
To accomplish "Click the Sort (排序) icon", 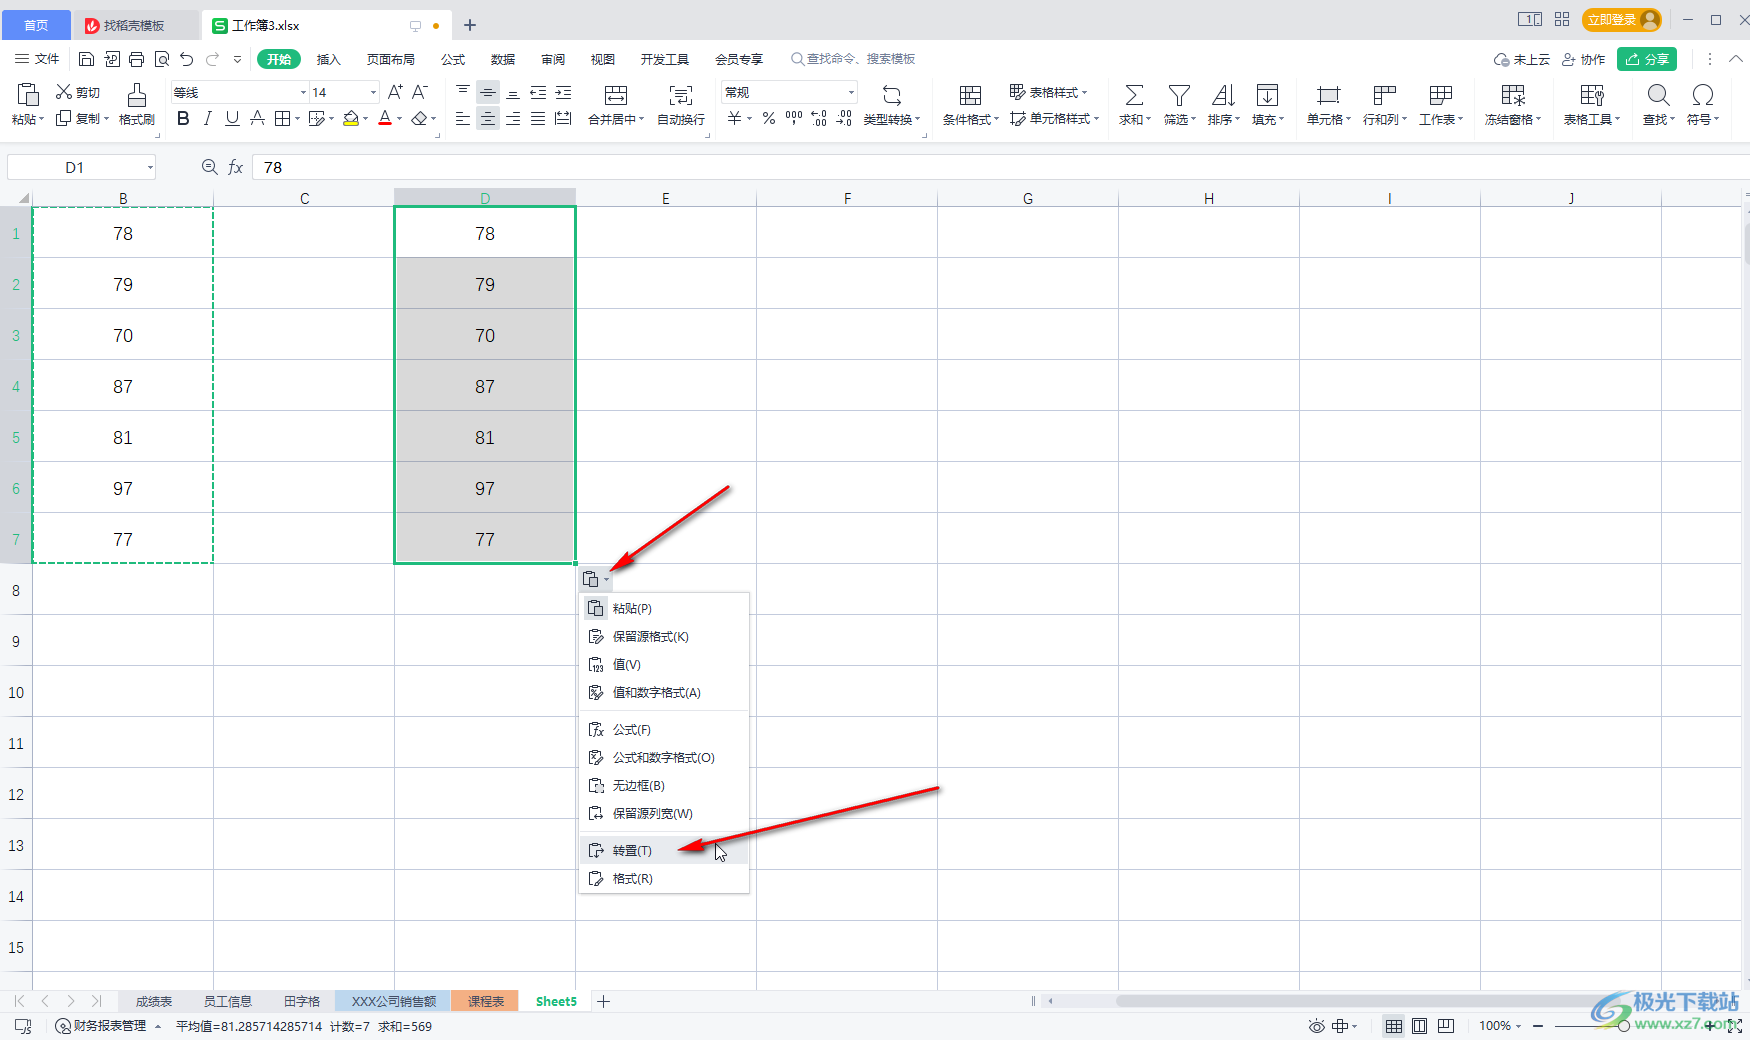I will [1223, 95].
